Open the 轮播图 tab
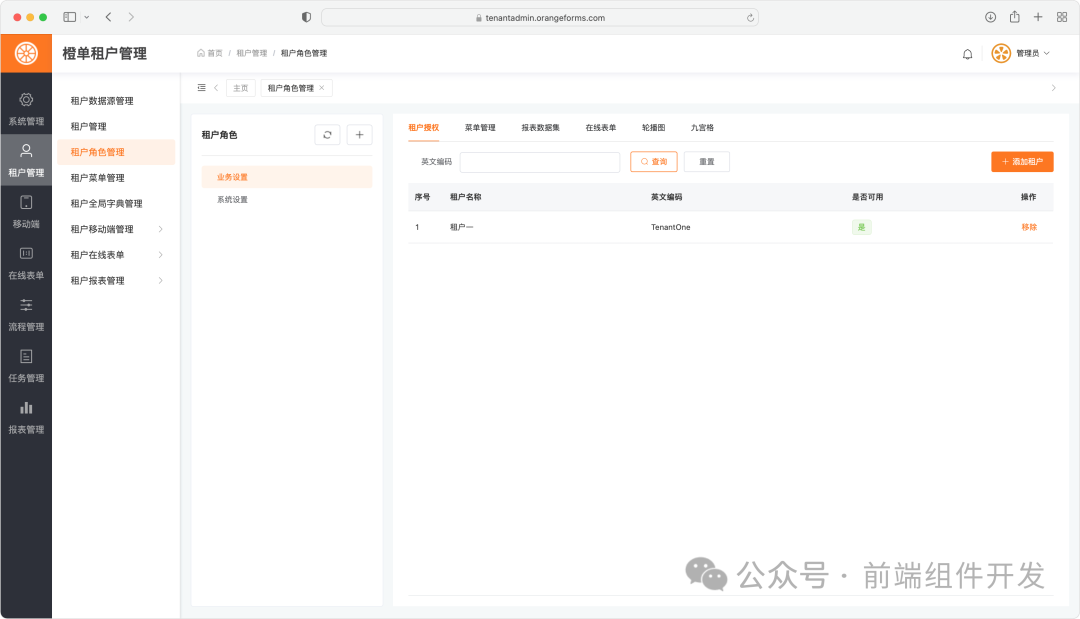The image size is (1080, 619). pyautogui.click(x=653, y=128)
